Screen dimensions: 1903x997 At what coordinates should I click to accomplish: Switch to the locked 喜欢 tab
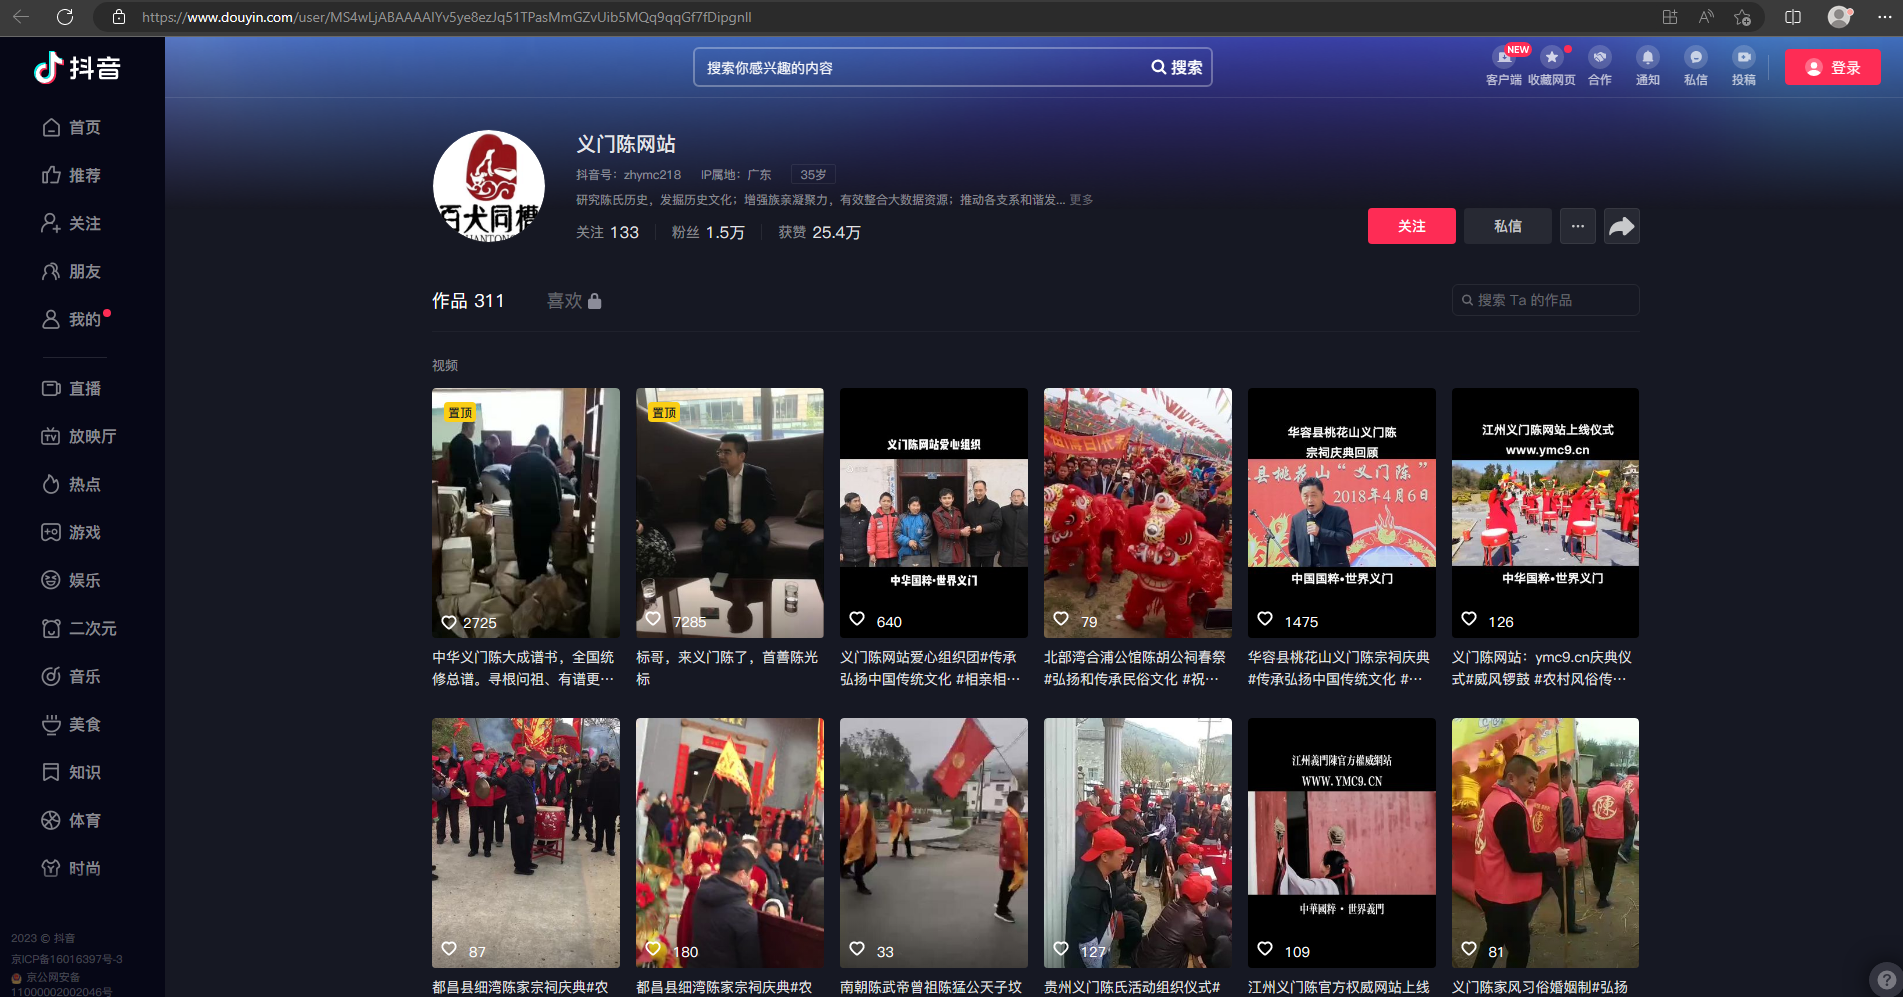[573, 301]
